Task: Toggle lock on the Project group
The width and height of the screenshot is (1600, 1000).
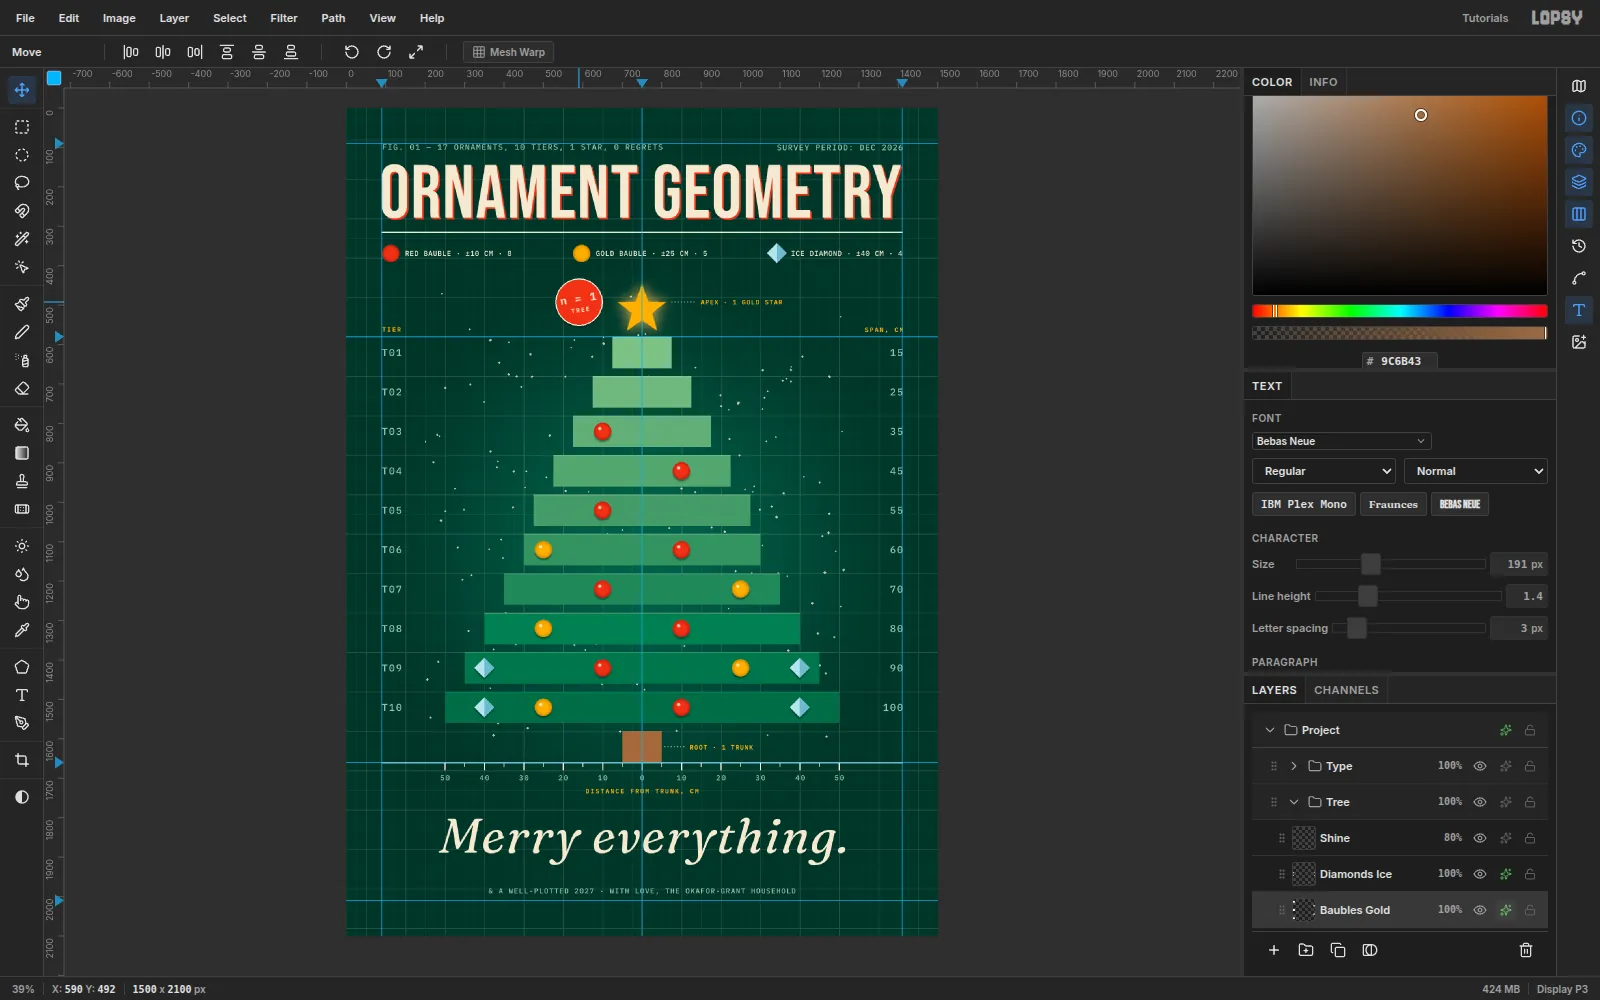Action: pos(1530,730)
